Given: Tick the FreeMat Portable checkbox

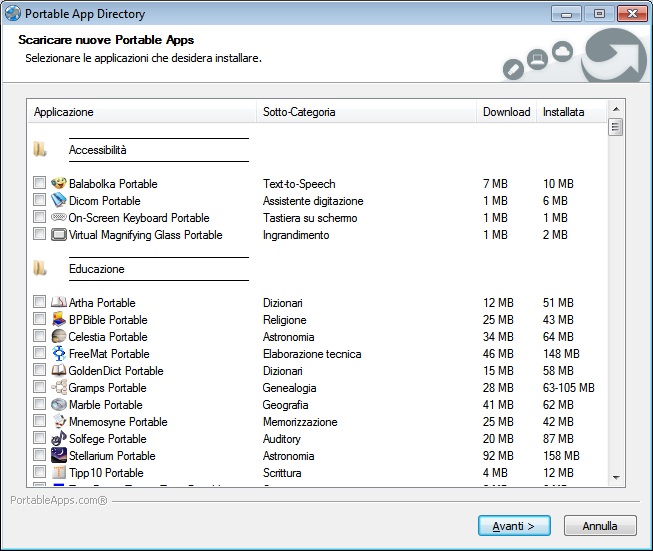Looking at the screenshot, I should click(40, 352).
